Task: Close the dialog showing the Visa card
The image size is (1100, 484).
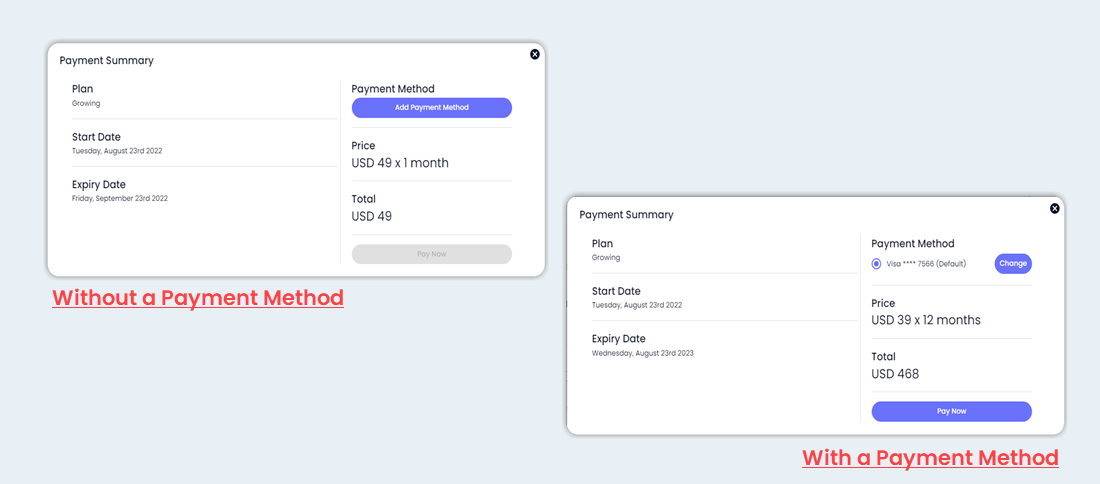Action: click(1054, 208)
